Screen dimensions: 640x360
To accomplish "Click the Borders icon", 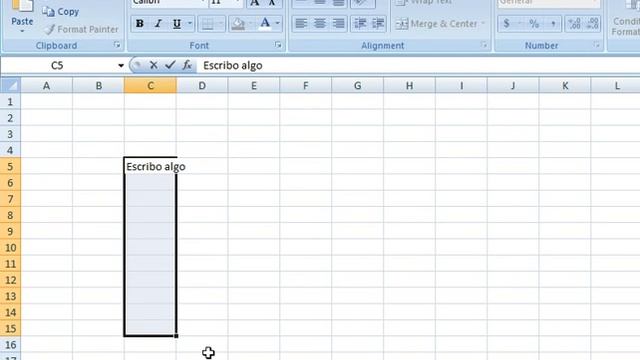I will coord(207,24).
